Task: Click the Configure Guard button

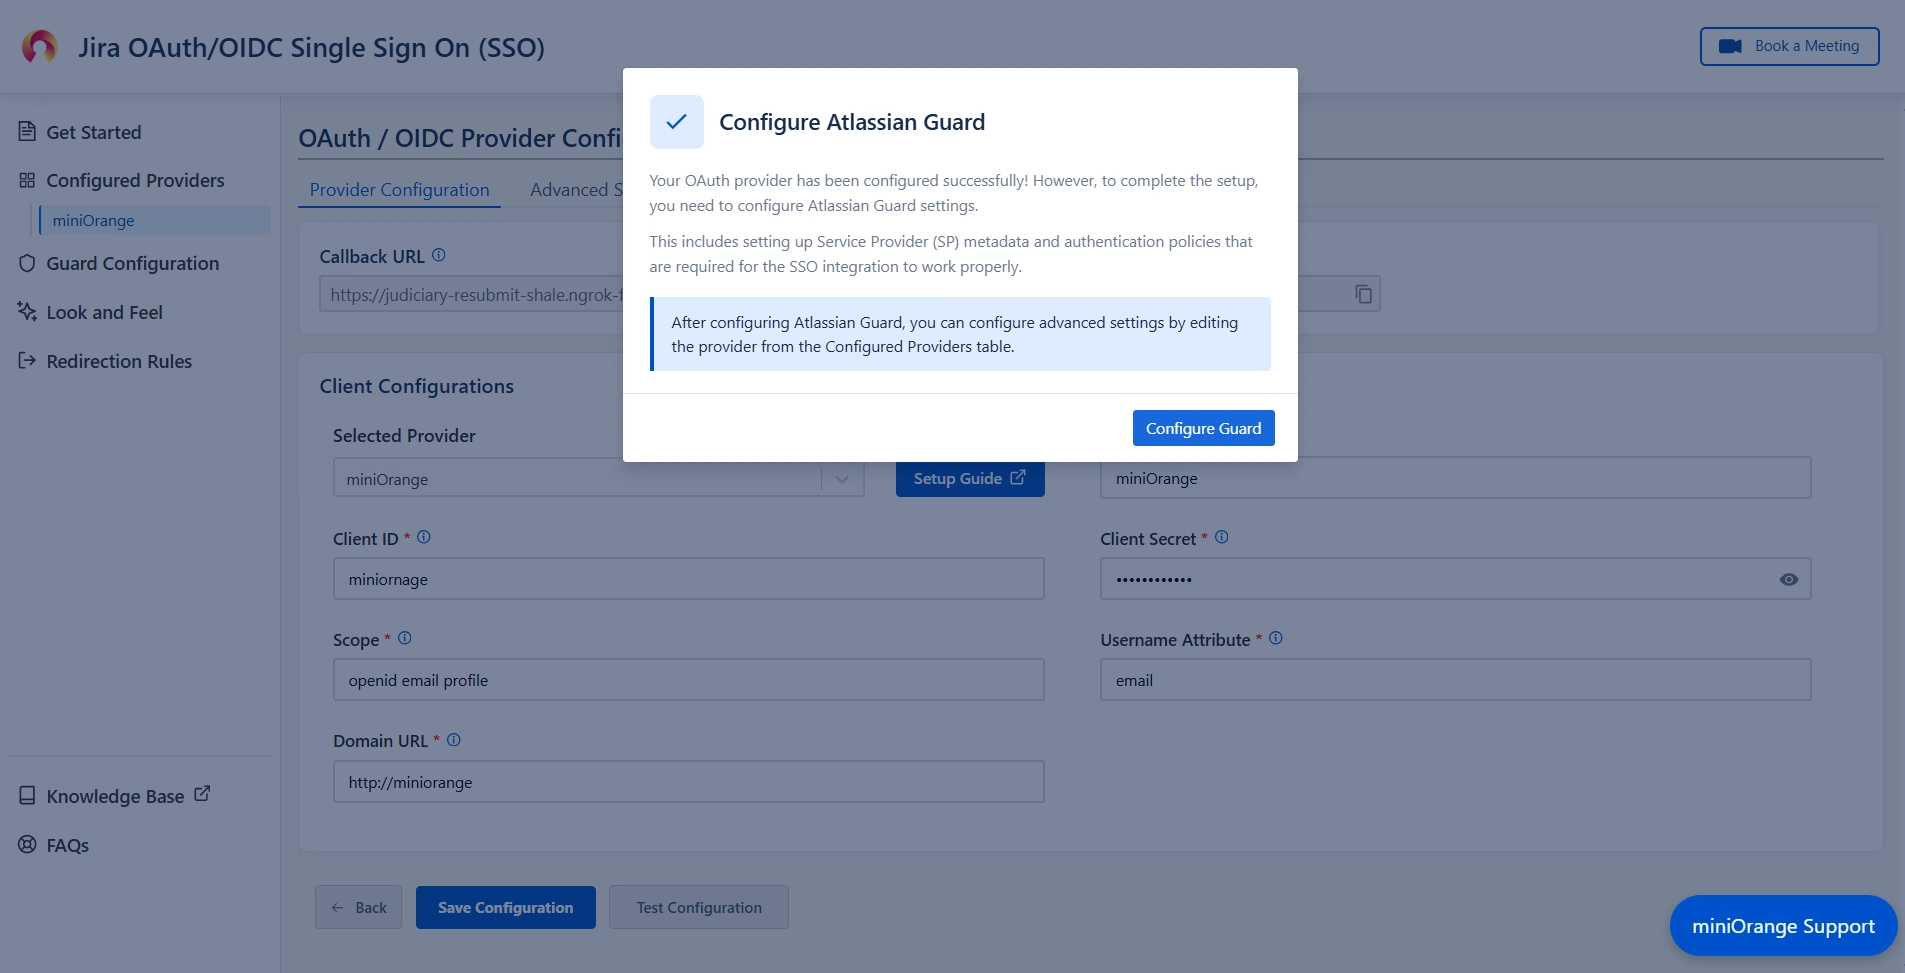Action: 1203,428
